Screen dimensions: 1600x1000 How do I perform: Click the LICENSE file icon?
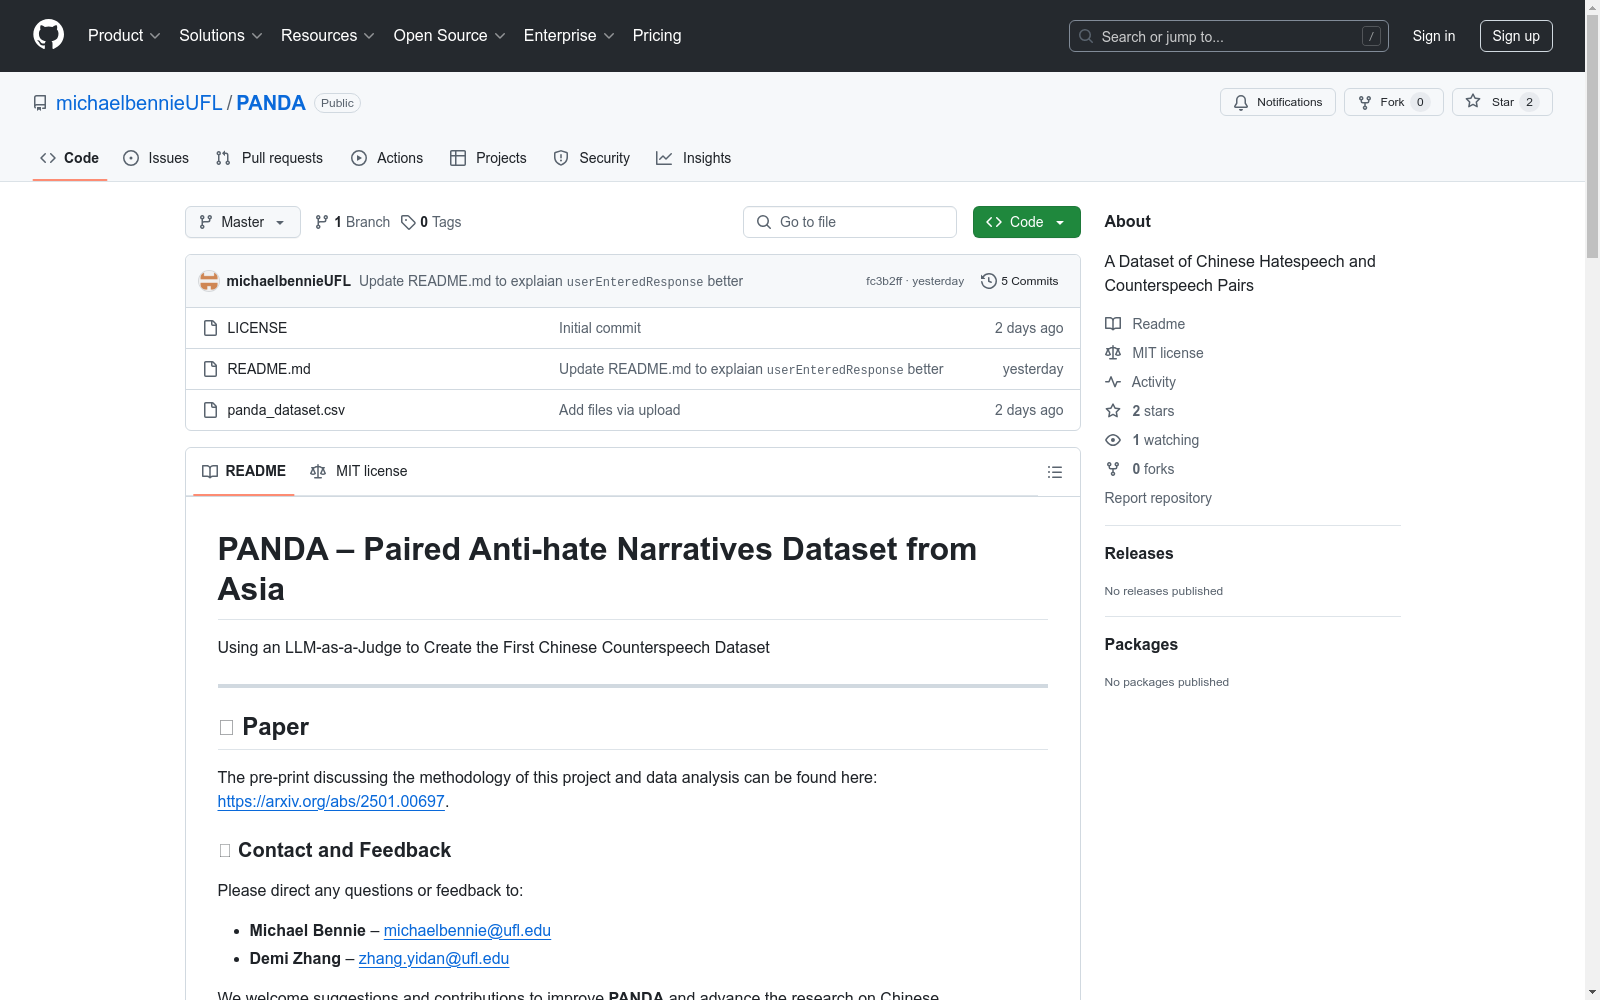(x=210, y=328)
